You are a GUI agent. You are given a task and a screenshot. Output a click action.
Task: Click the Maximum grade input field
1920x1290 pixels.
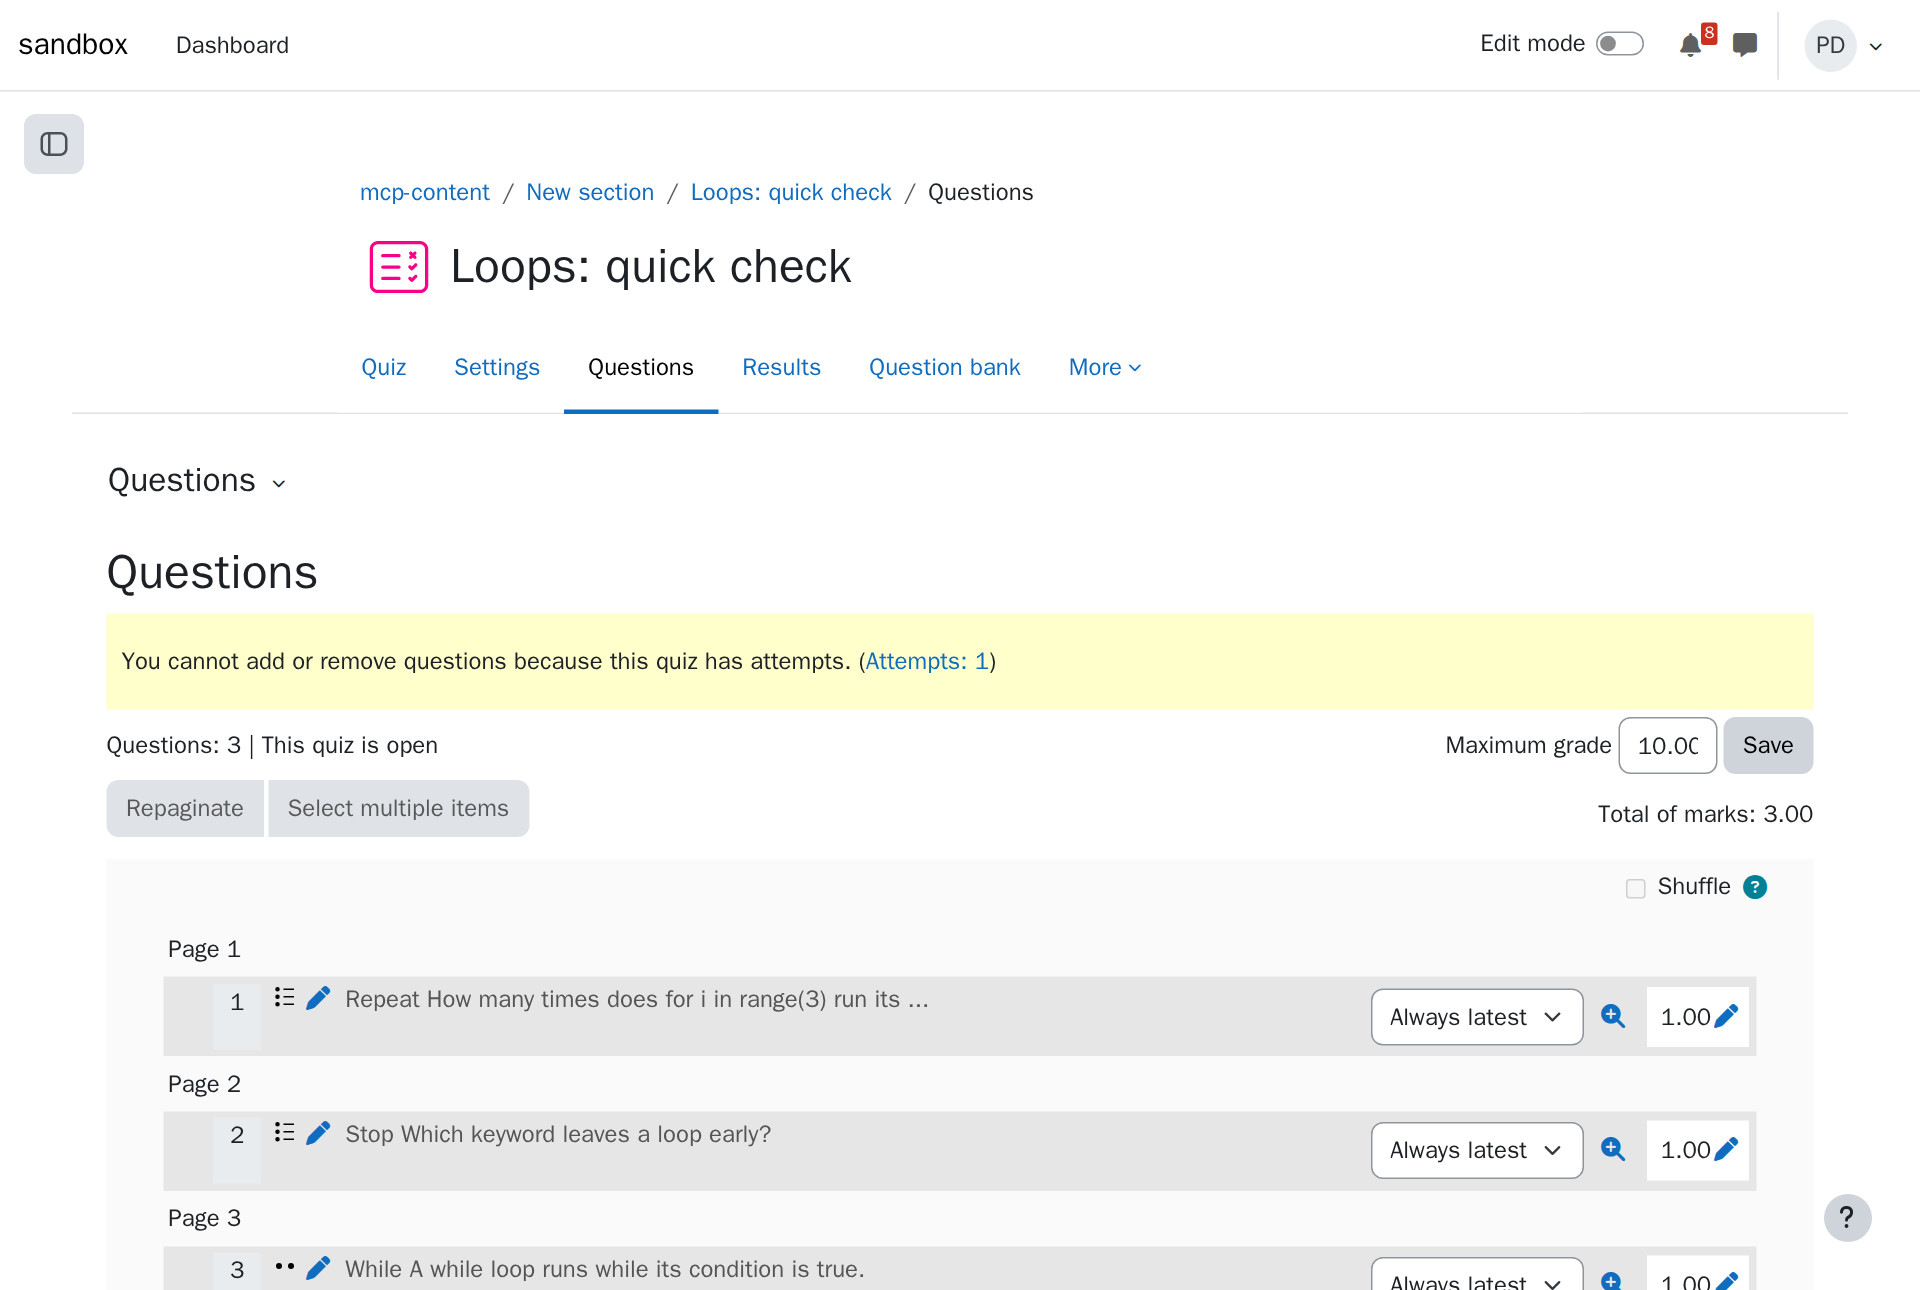click(1668, 745)
